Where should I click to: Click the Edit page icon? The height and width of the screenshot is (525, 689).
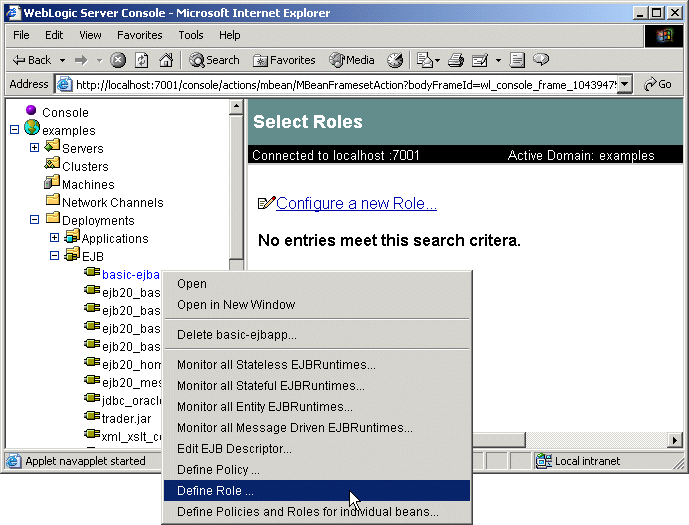(480, 60)
